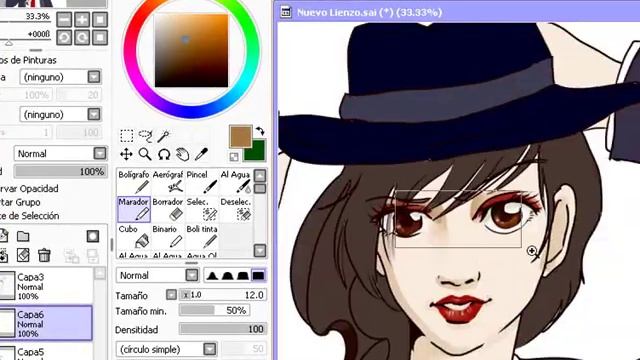Screen dimensions: 640x360
Task: Choose the Selec. selection pen tool
Action: click(202, 209)
